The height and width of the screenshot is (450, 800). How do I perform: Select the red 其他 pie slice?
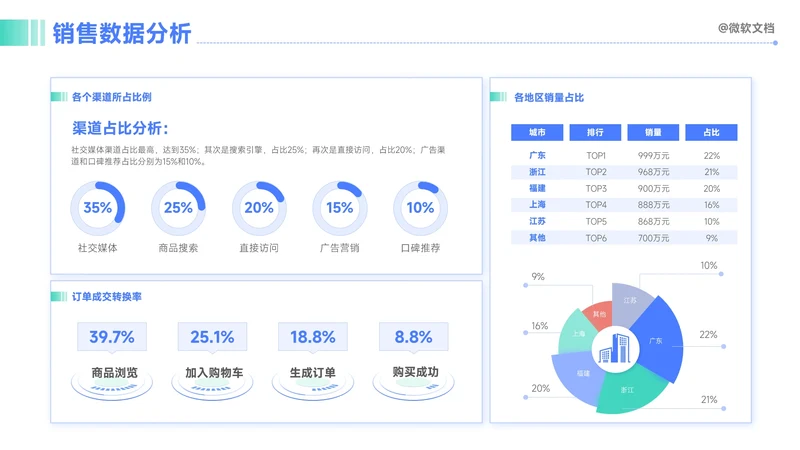pos(598,314)
